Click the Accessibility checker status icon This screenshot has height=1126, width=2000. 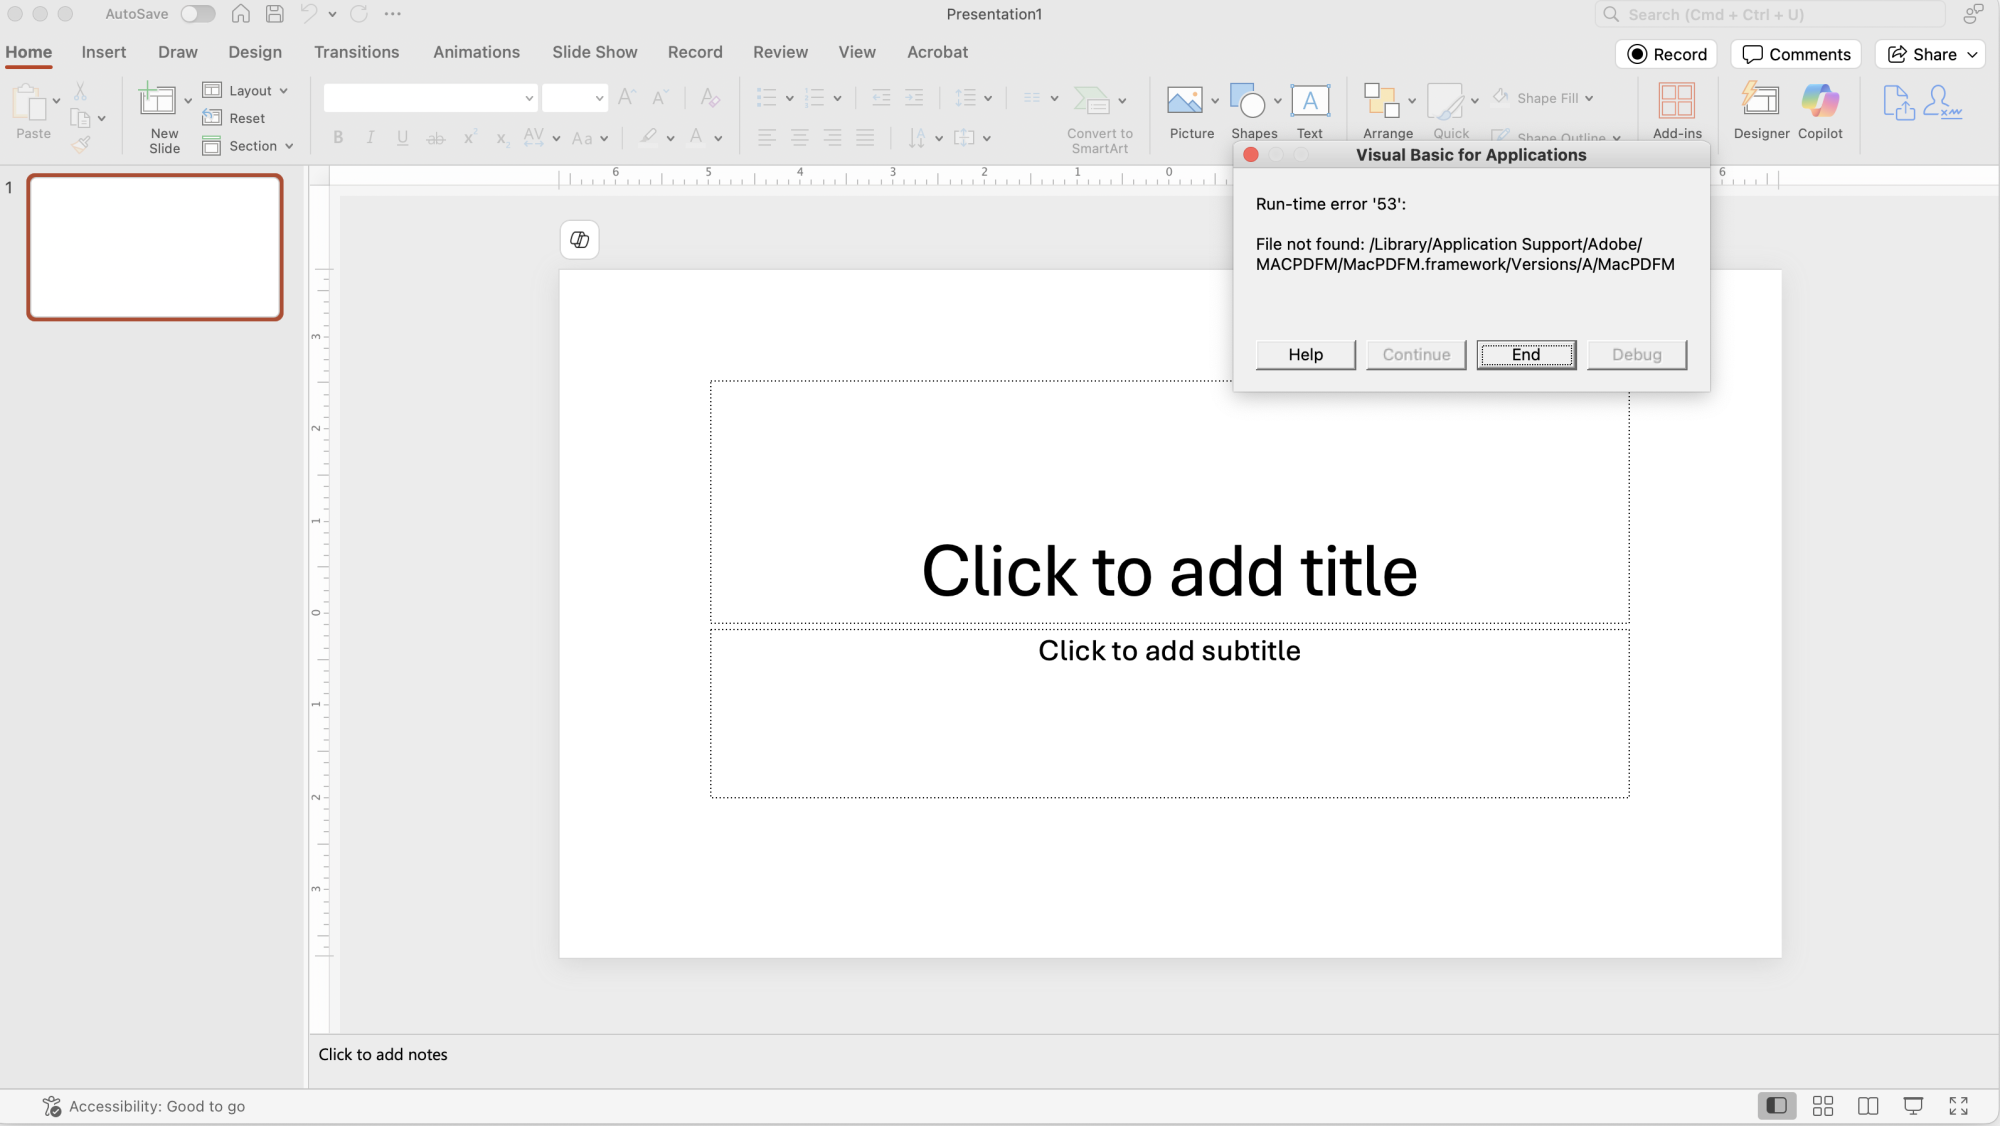[x=52, y=1105]
